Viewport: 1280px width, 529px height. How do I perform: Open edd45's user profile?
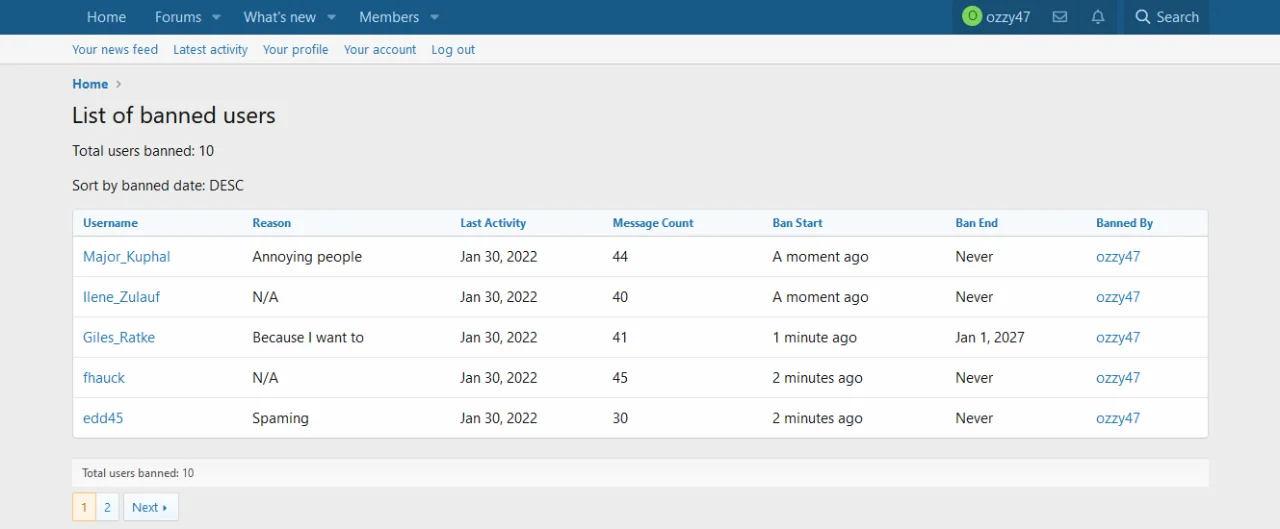103,418
